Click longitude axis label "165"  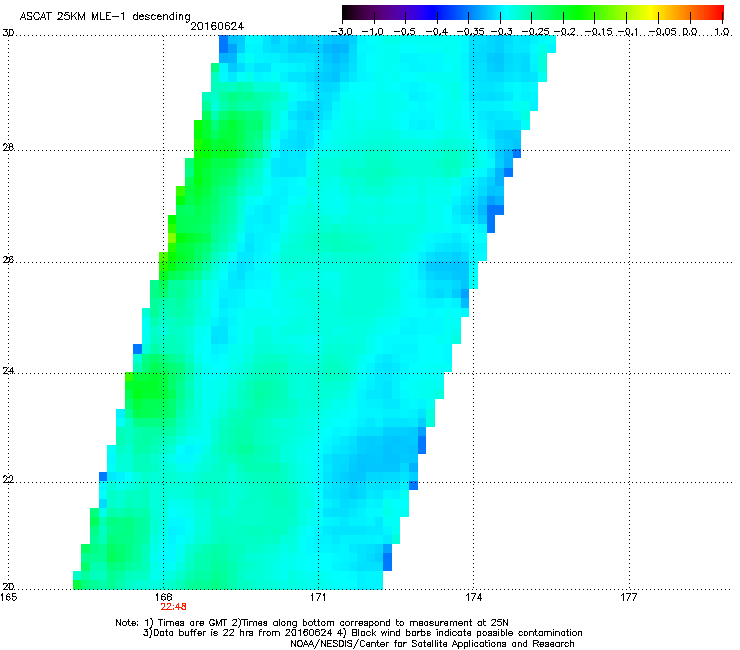point(9,598)
